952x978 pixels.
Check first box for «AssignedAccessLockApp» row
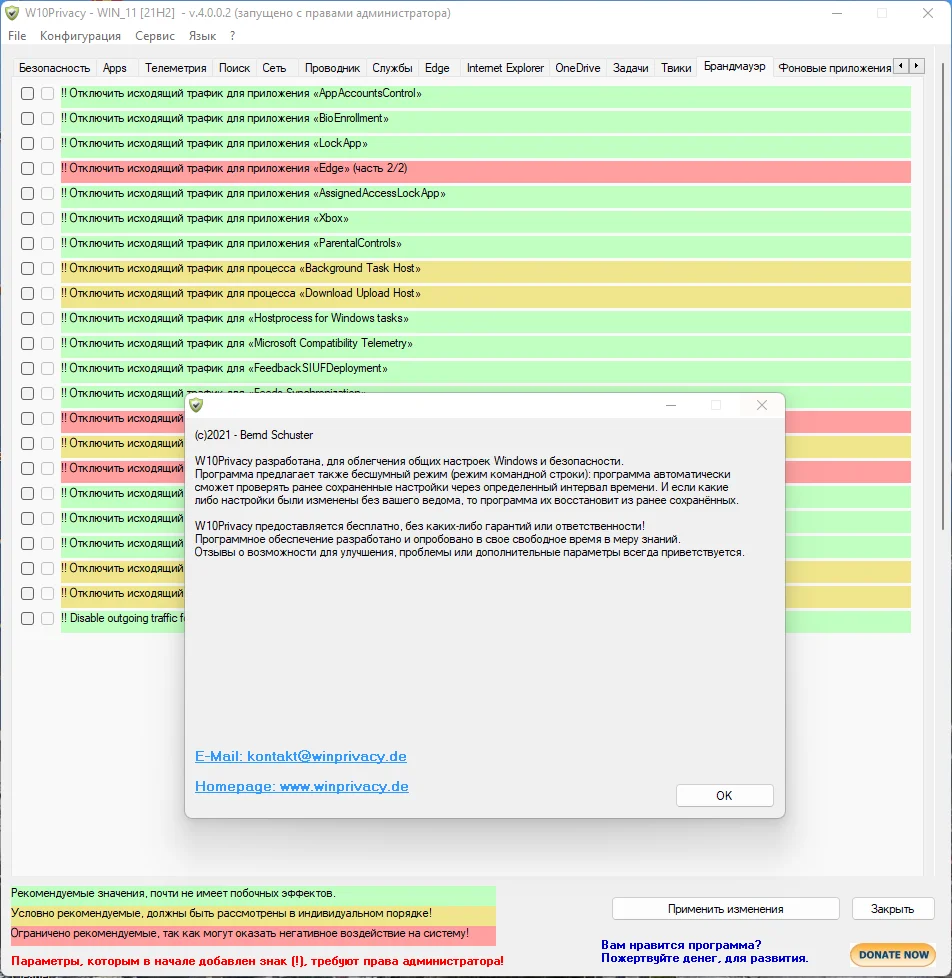click(27, 193)
